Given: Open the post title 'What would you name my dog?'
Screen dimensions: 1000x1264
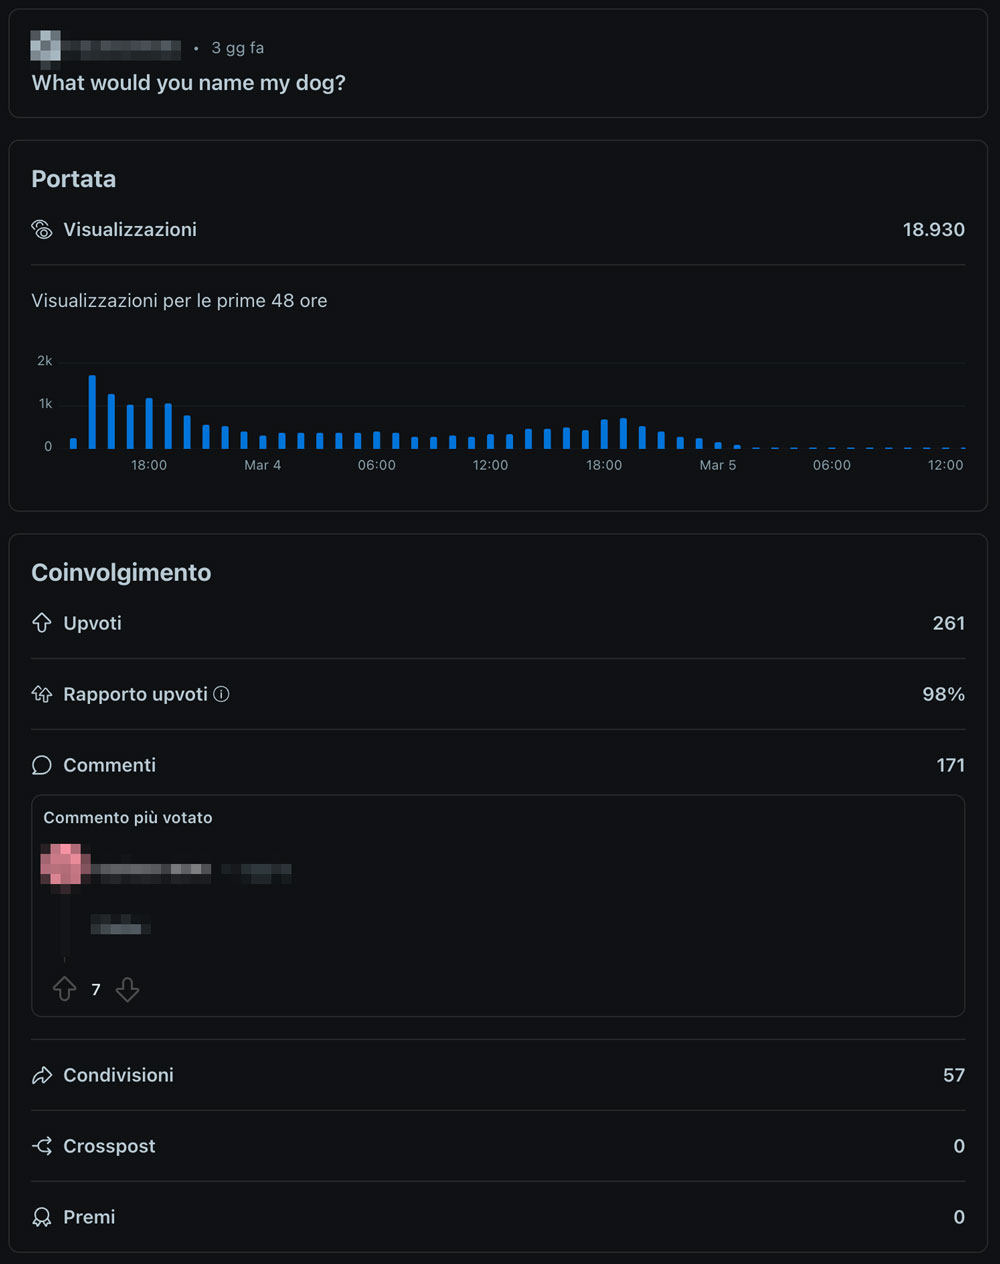Looking at the screenshot, I should pyautogui.click(x=188, y=83).
